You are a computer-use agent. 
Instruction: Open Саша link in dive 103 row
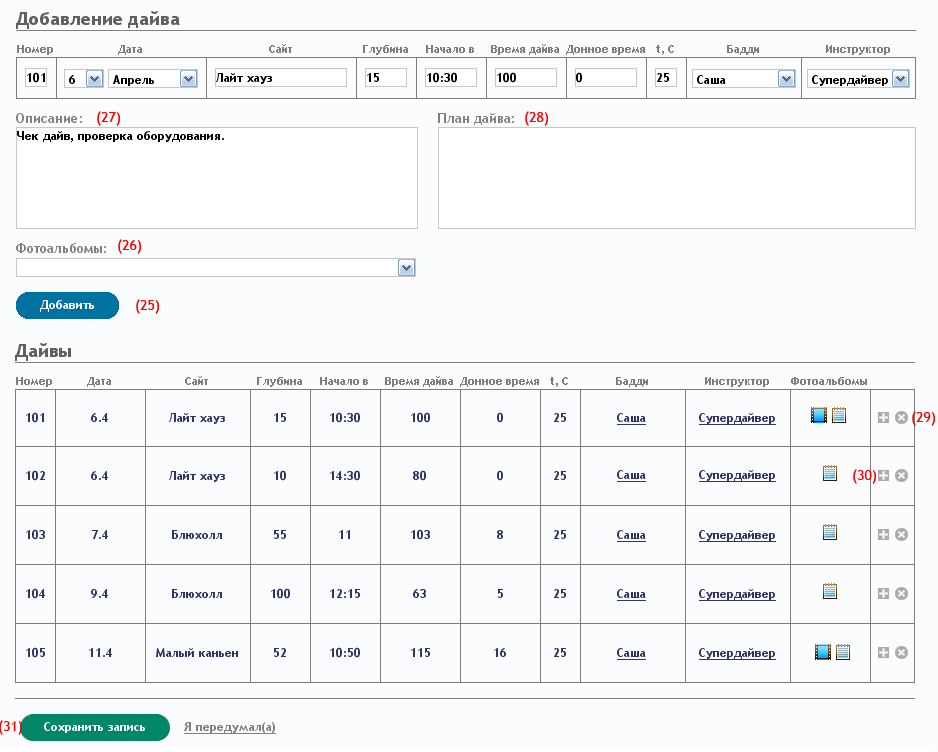pos(631,534)
